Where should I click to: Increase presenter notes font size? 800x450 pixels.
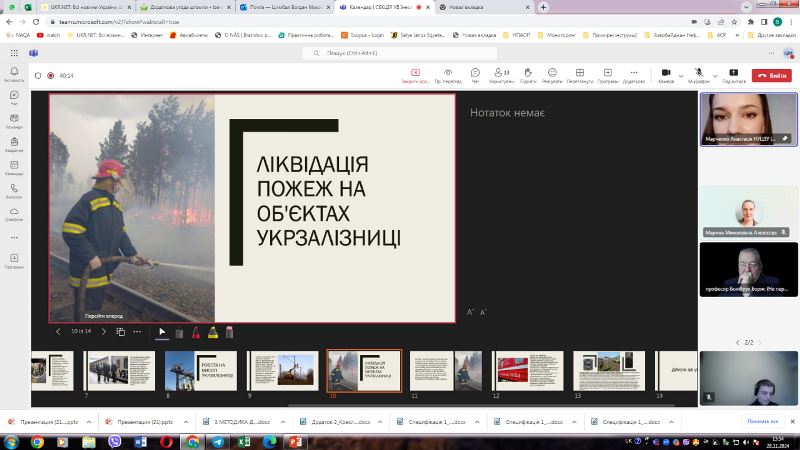[470, 312]
